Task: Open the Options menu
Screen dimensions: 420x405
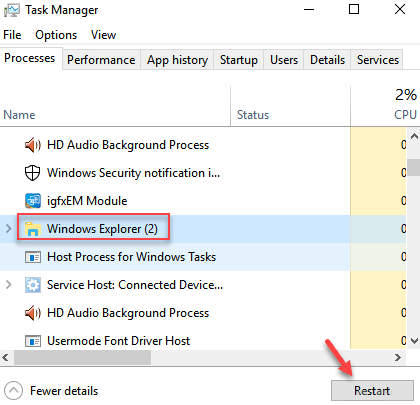Action: tap(56, 35)
